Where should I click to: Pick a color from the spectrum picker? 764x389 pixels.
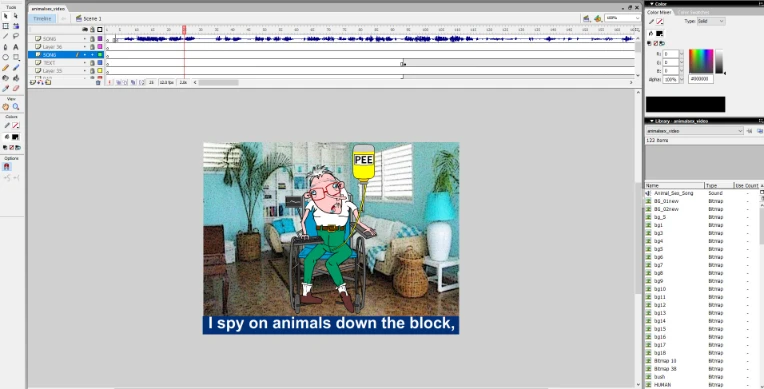701,61
